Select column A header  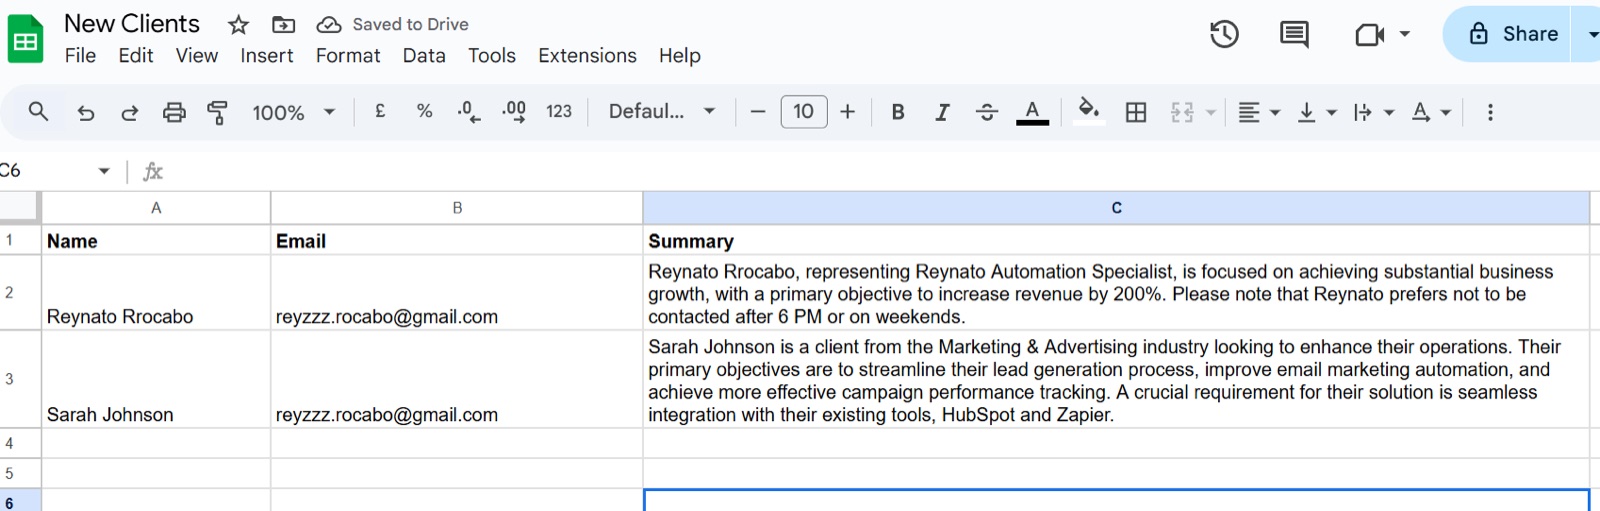pyautogui.click(x=156, y=208)
